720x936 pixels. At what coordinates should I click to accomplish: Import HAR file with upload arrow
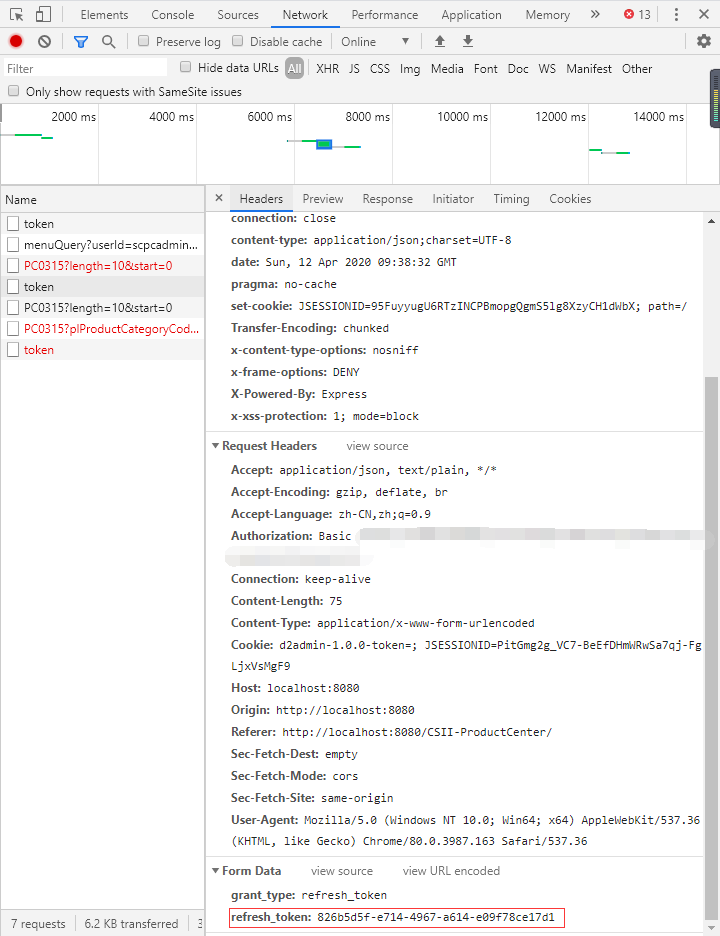[x=440, y=41]
